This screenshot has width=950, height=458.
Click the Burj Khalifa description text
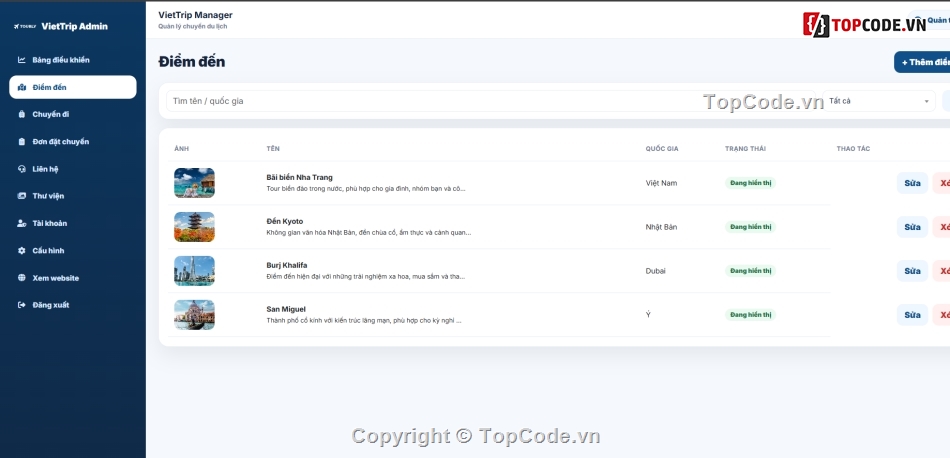point(366,277)
